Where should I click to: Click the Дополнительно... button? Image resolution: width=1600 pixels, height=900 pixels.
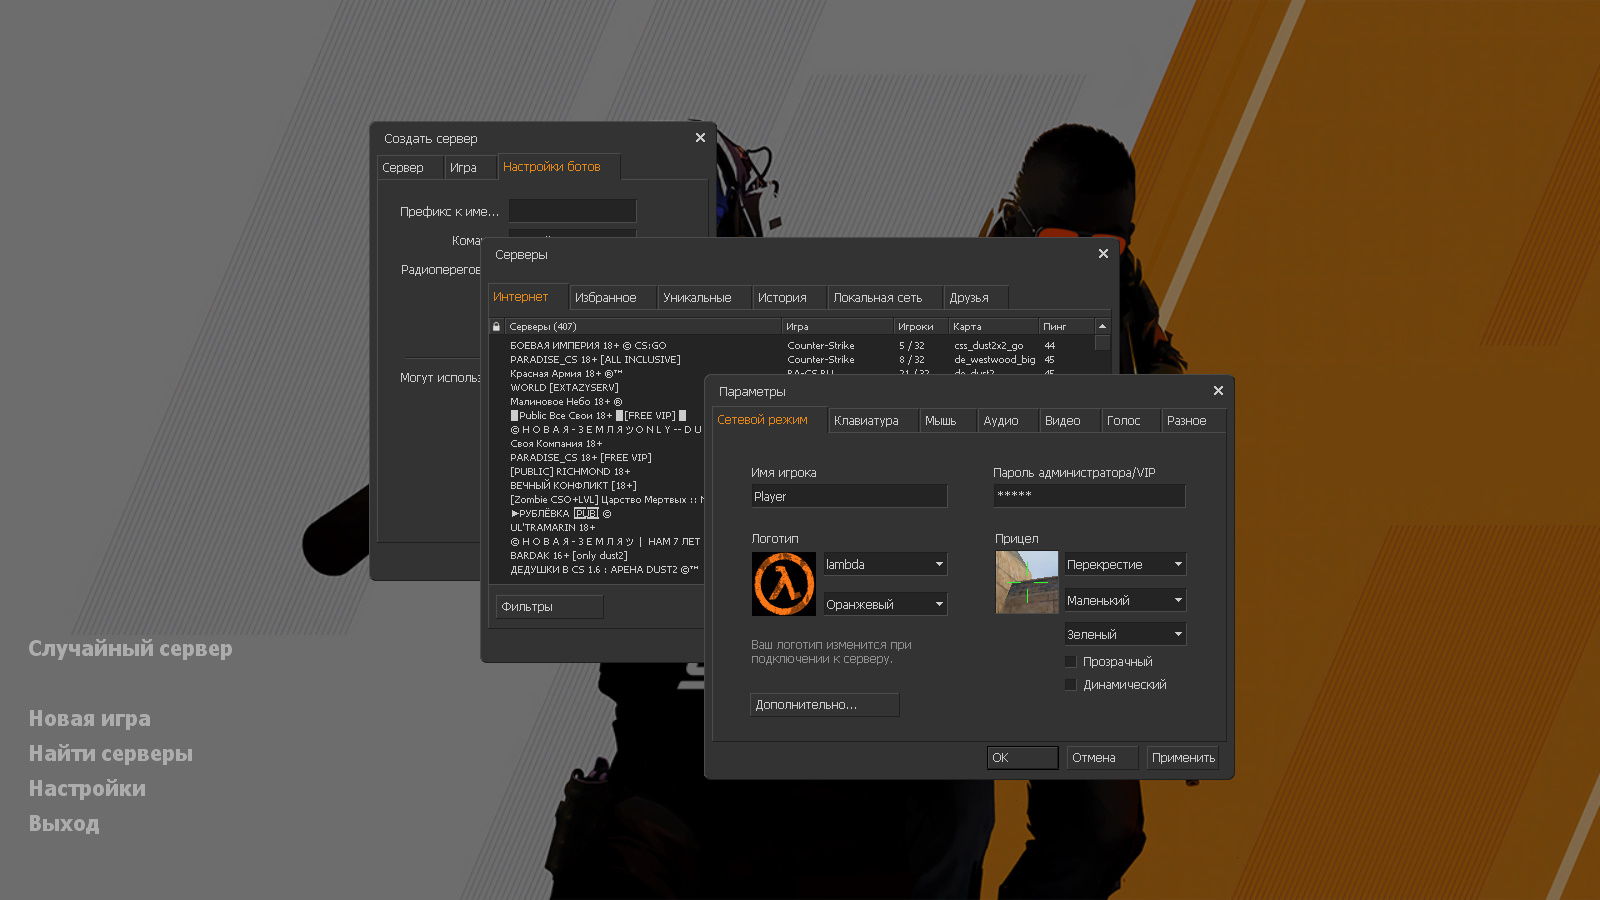click(x=824, y=705)
